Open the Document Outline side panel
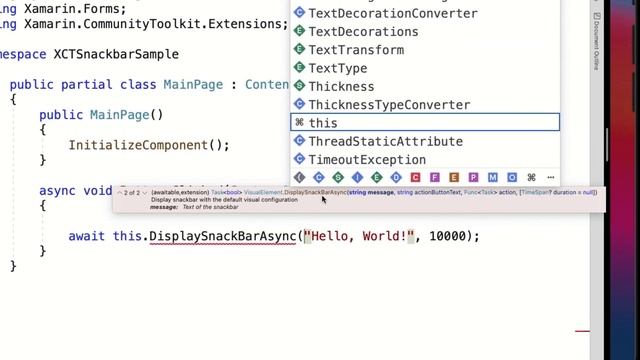 click(596, 42)
